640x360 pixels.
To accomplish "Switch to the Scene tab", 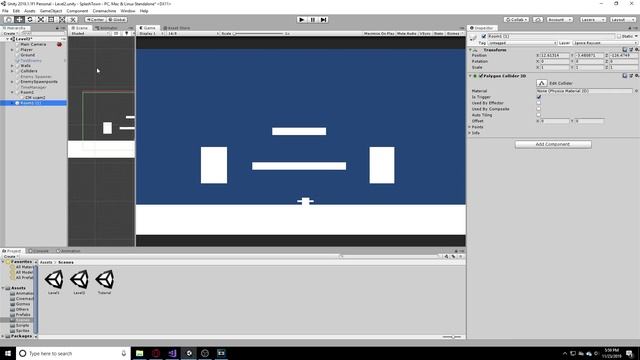I will (x=80, y=28).
